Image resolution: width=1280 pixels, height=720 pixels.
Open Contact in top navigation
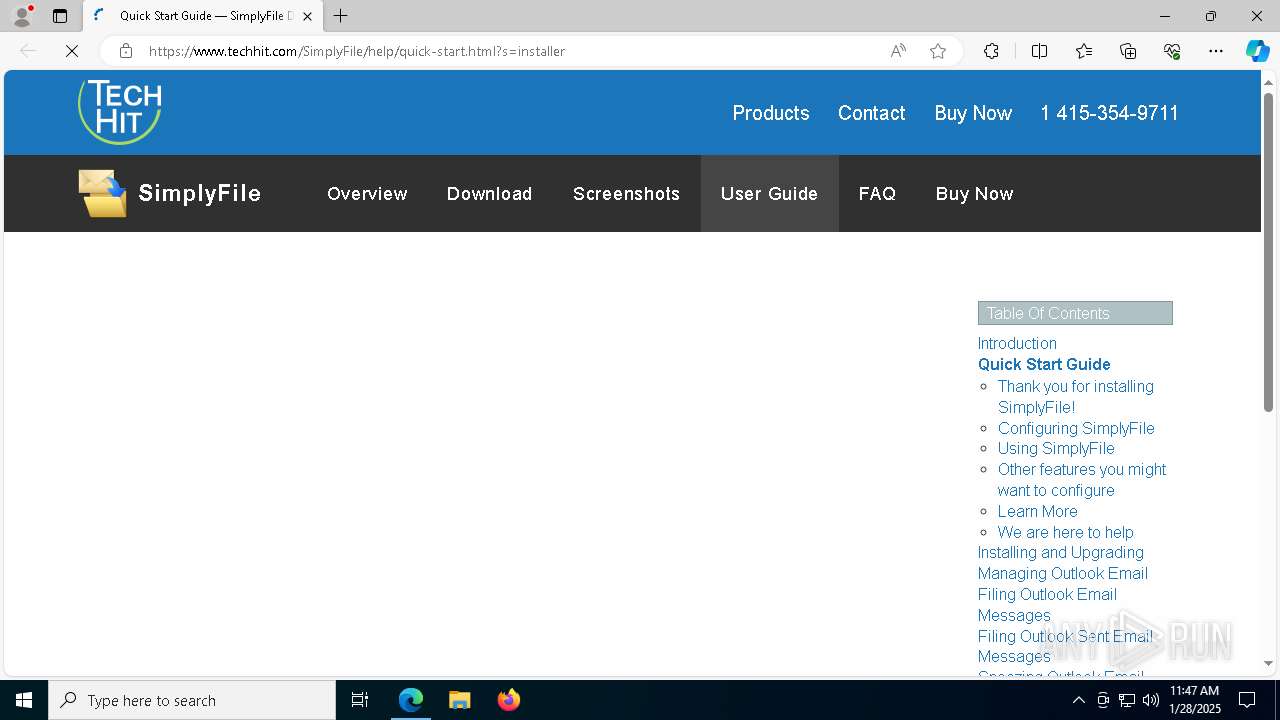pos(872,113)
